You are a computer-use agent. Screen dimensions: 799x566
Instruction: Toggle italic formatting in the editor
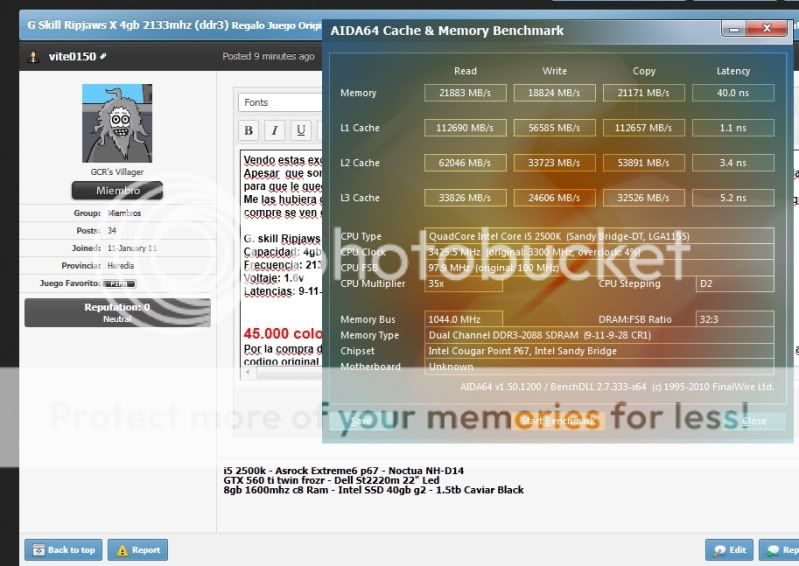(275, 130)
